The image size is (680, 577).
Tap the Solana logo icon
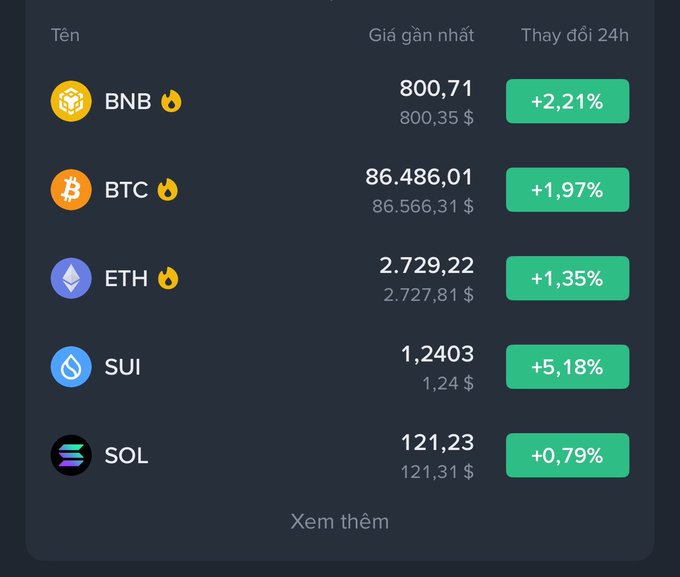tap(71, 455)
